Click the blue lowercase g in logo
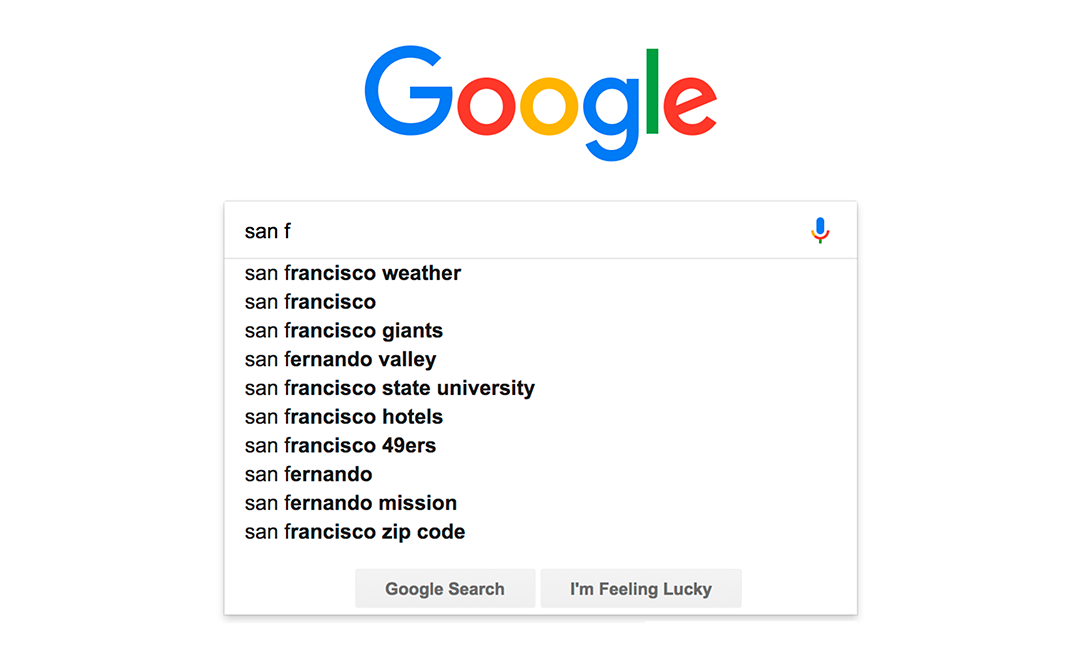The height and width of the screenshot is (653, 1080). click(x=610, y=112)
